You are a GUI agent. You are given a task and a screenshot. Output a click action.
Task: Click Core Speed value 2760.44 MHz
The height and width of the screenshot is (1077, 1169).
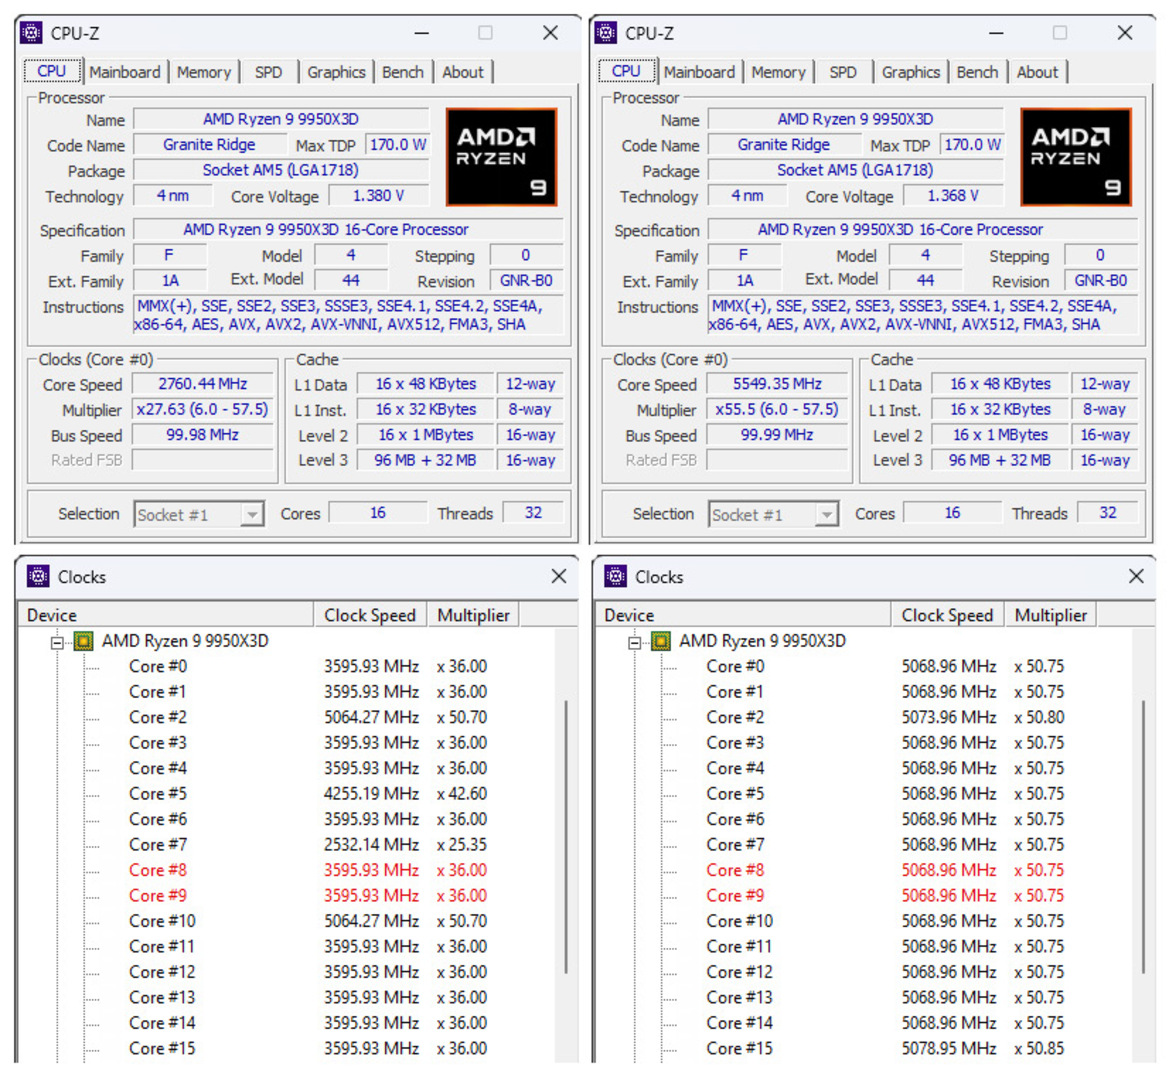pos(203,384)
